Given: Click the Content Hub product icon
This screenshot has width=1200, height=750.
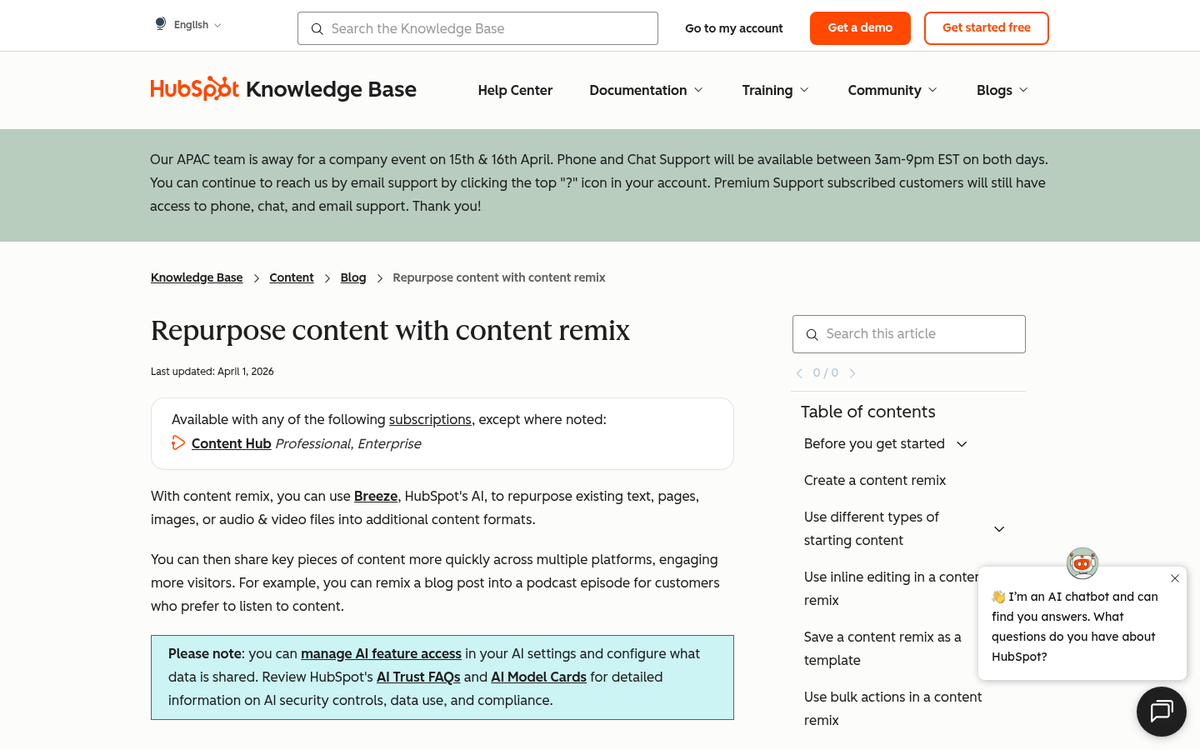Looking at the screenshot, I should [177, 442].
